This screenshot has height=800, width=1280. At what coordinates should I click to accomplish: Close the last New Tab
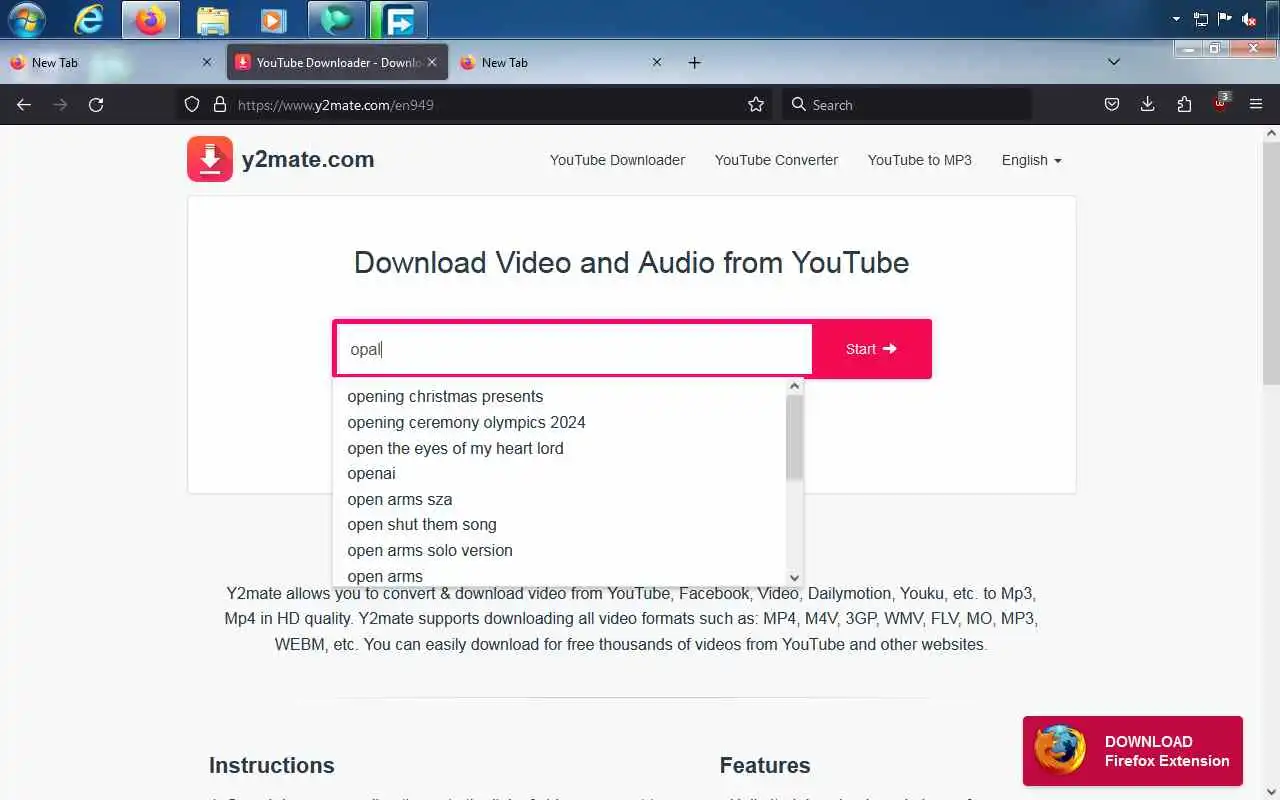coord(657,62)
